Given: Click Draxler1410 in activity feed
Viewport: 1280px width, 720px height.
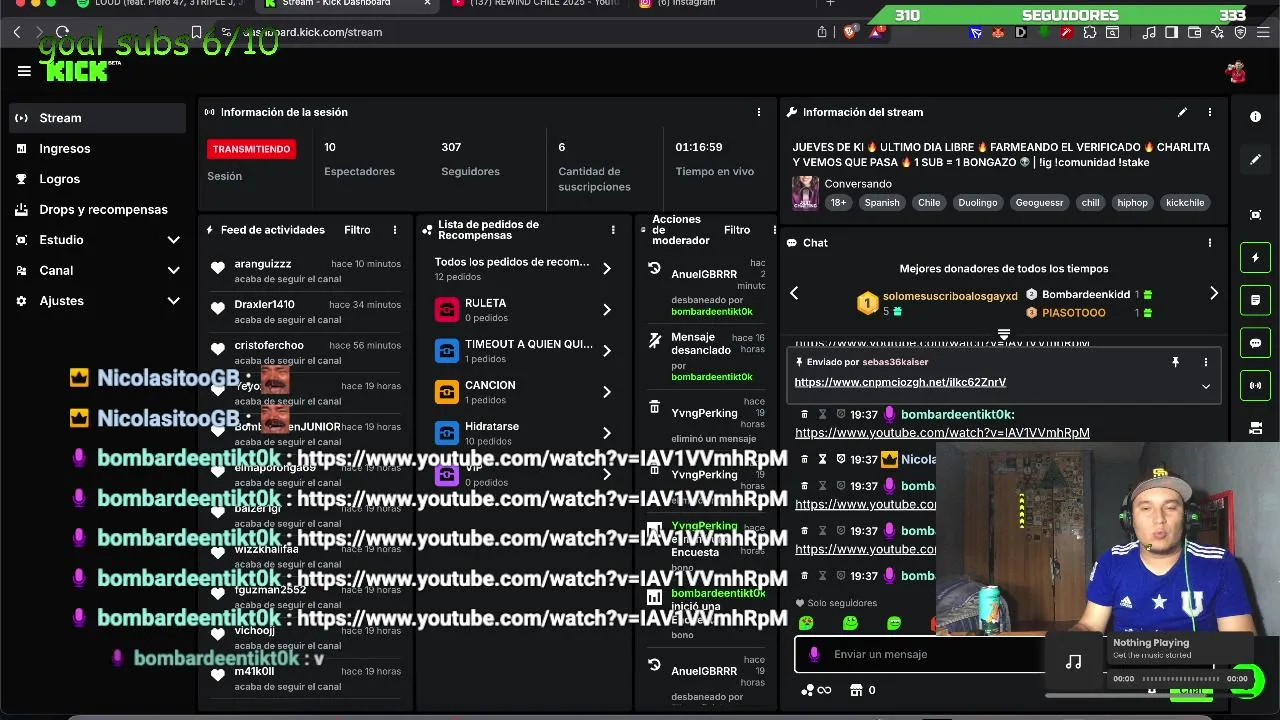Looking at the screenshot, I should coord(264,305).
